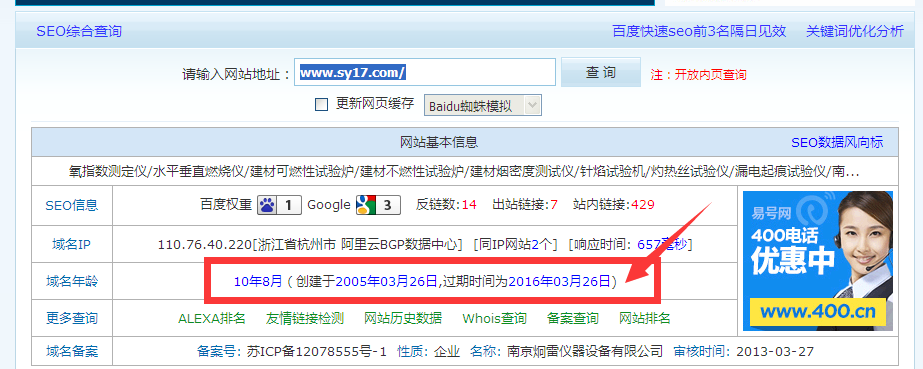The height and width of the screenshot is (369, 923).
Task: Click the Google rank icon
Action: point(365,205)
